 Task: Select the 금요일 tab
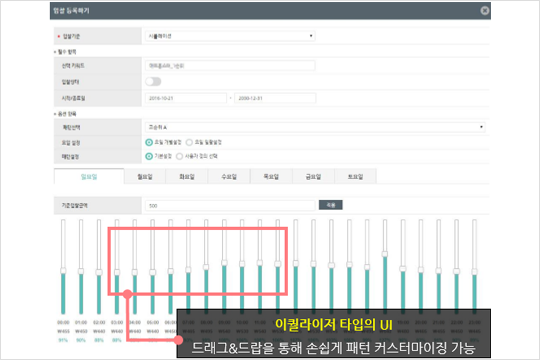(313, 177)
